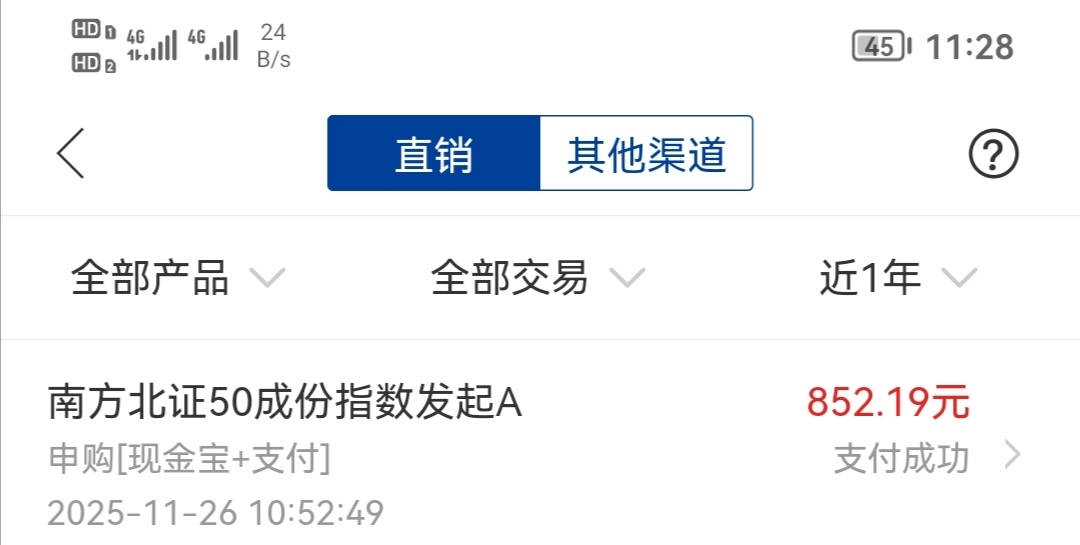Click the chevron beside 近1年
The image size is (1080, 545).
coord(959,278)
